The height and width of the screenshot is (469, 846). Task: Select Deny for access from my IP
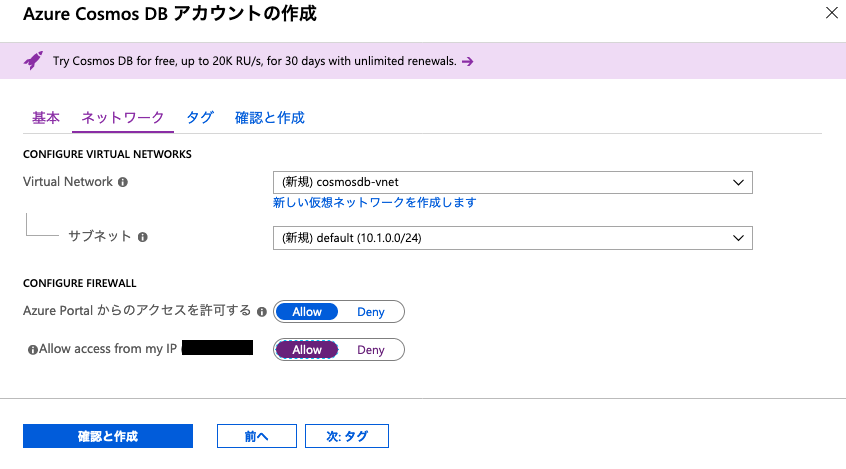[371, 350]
